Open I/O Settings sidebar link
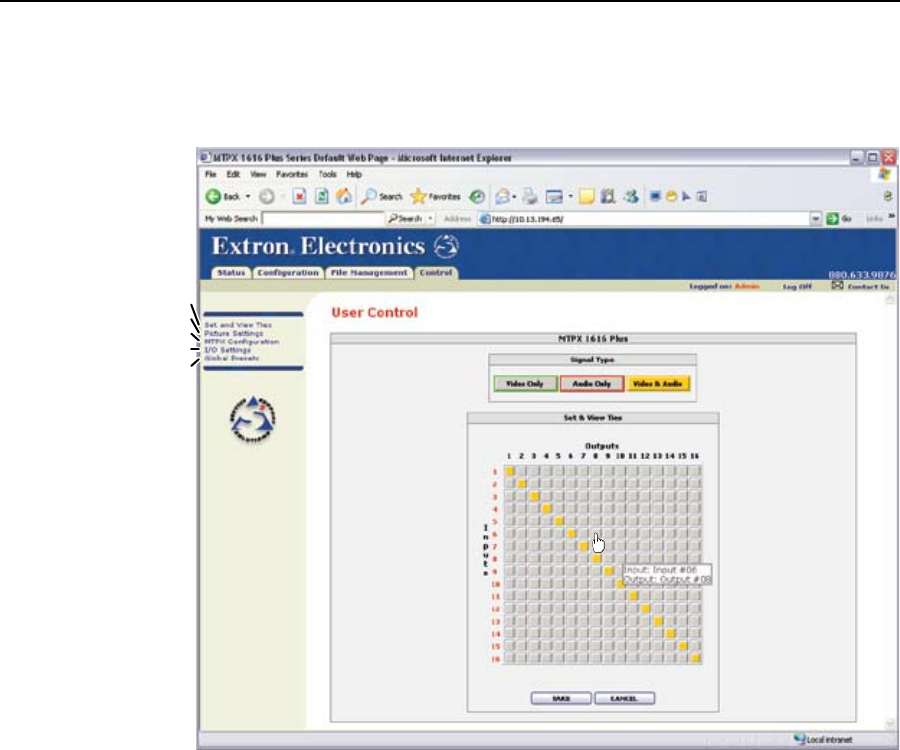Screen dimensions: 900x750 pyautogui.click(x=227, y=349)
